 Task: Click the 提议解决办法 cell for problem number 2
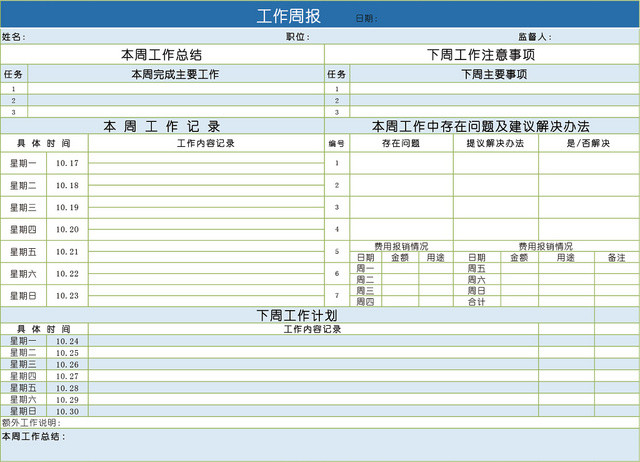click(x=496, y=185)
